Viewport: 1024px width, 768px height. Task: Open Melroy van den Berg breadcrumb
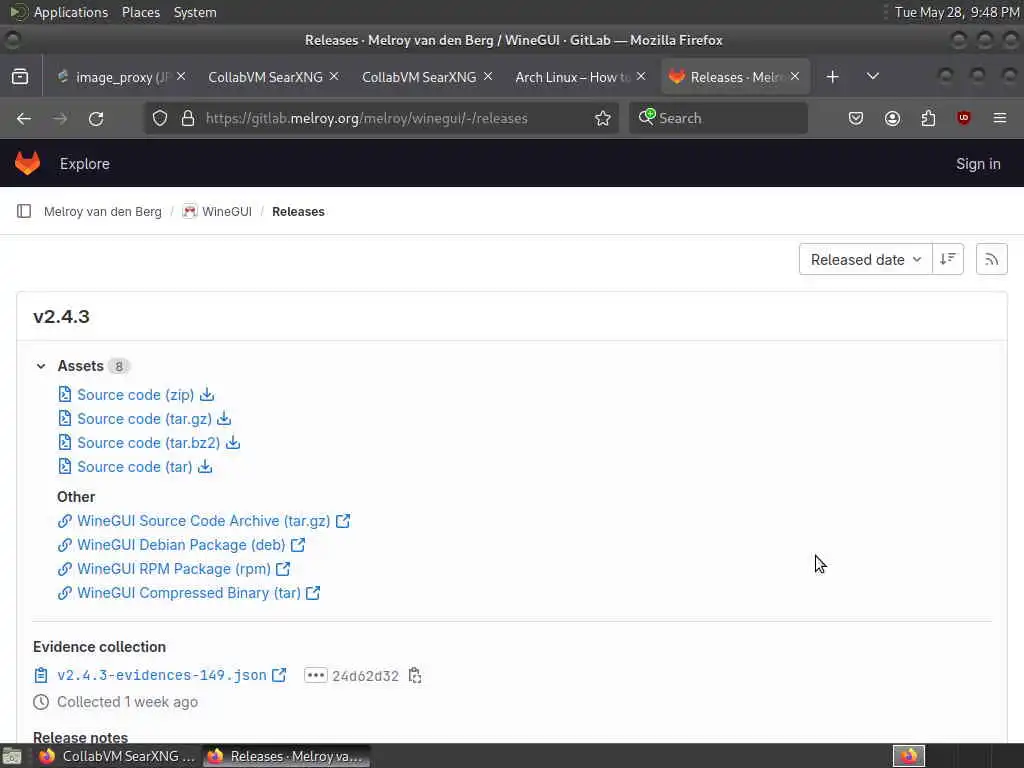103,212
